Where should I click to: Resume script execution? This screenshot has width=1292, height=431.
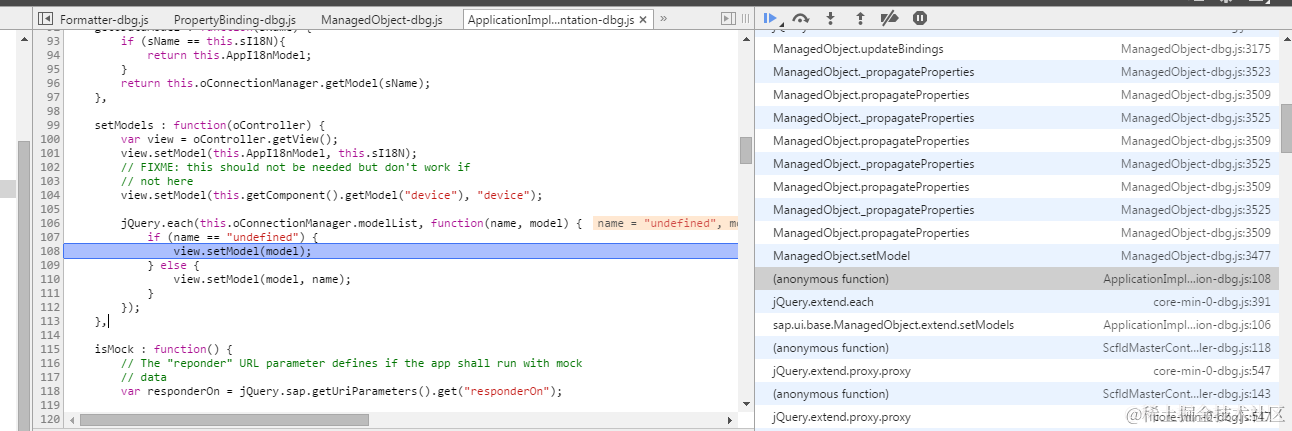point(772,18)
